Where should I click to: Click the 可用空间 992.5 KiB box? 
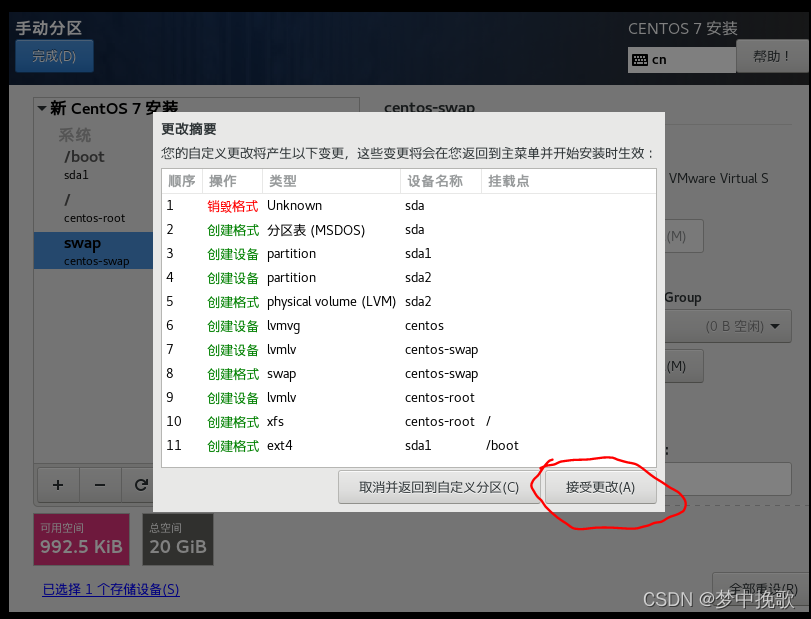82,539
